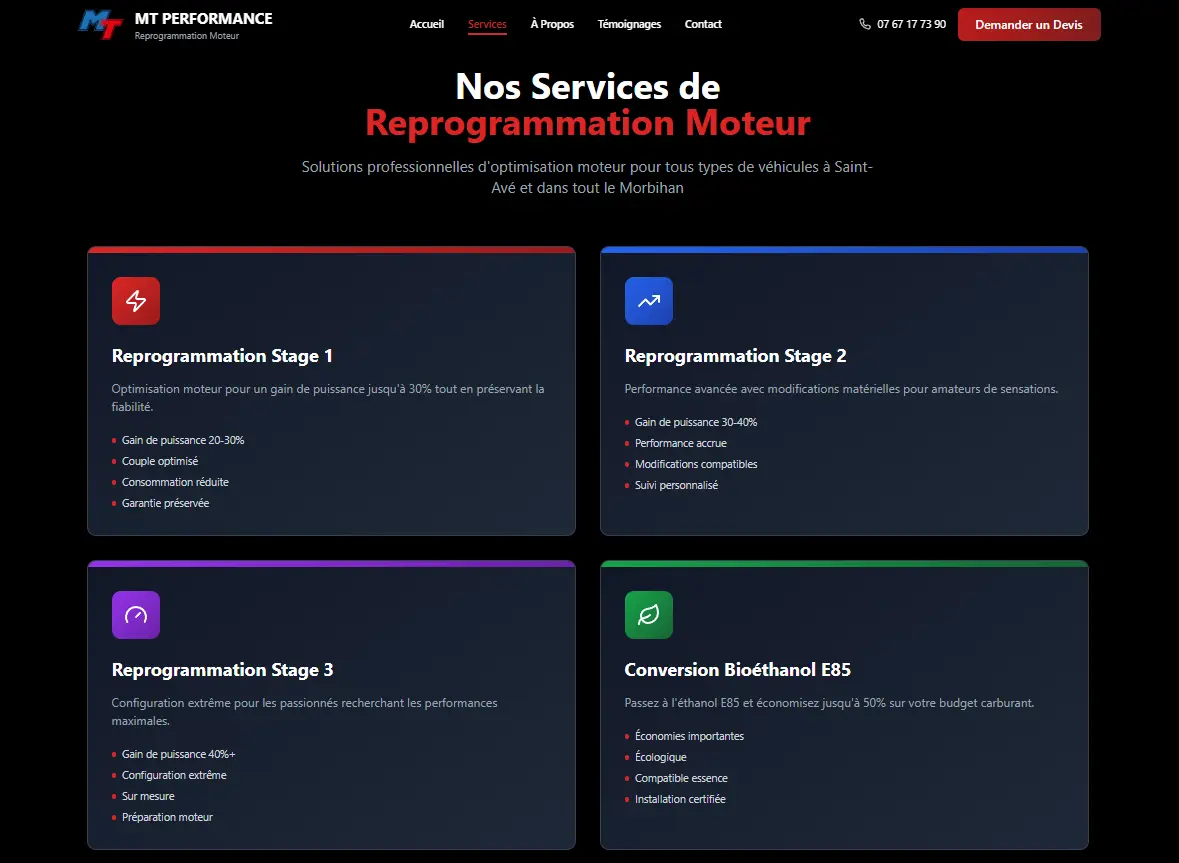1179x863 pixels.
Task: Navigate to the Témoignages section
Action: tap(629, 24)
